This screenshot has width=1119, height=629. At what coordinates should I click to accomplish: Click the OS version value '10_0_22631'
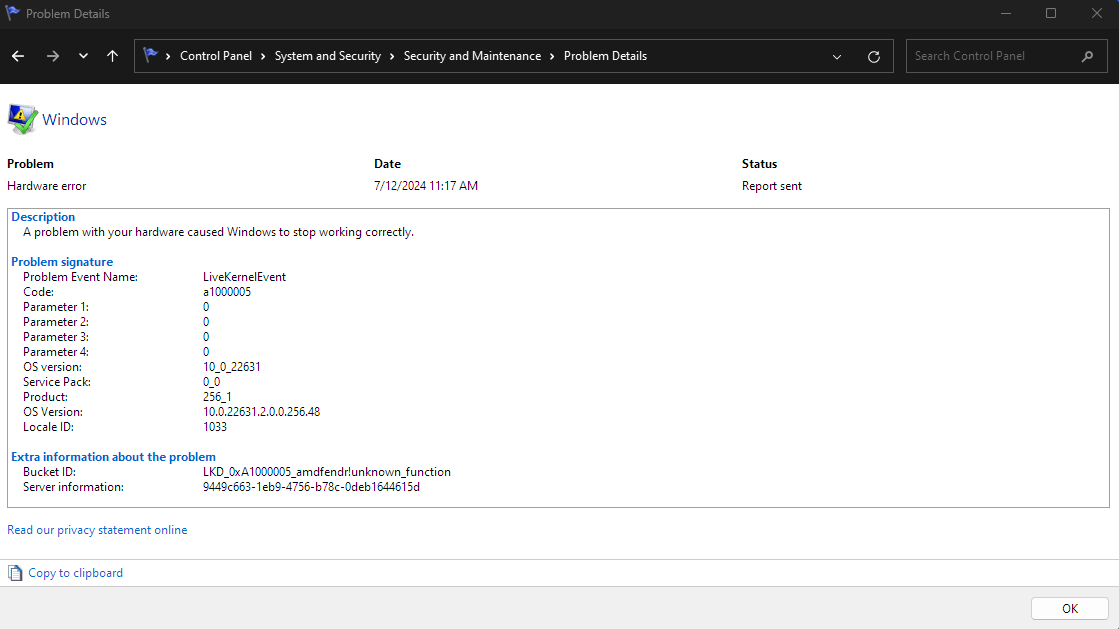coord(232,367)
